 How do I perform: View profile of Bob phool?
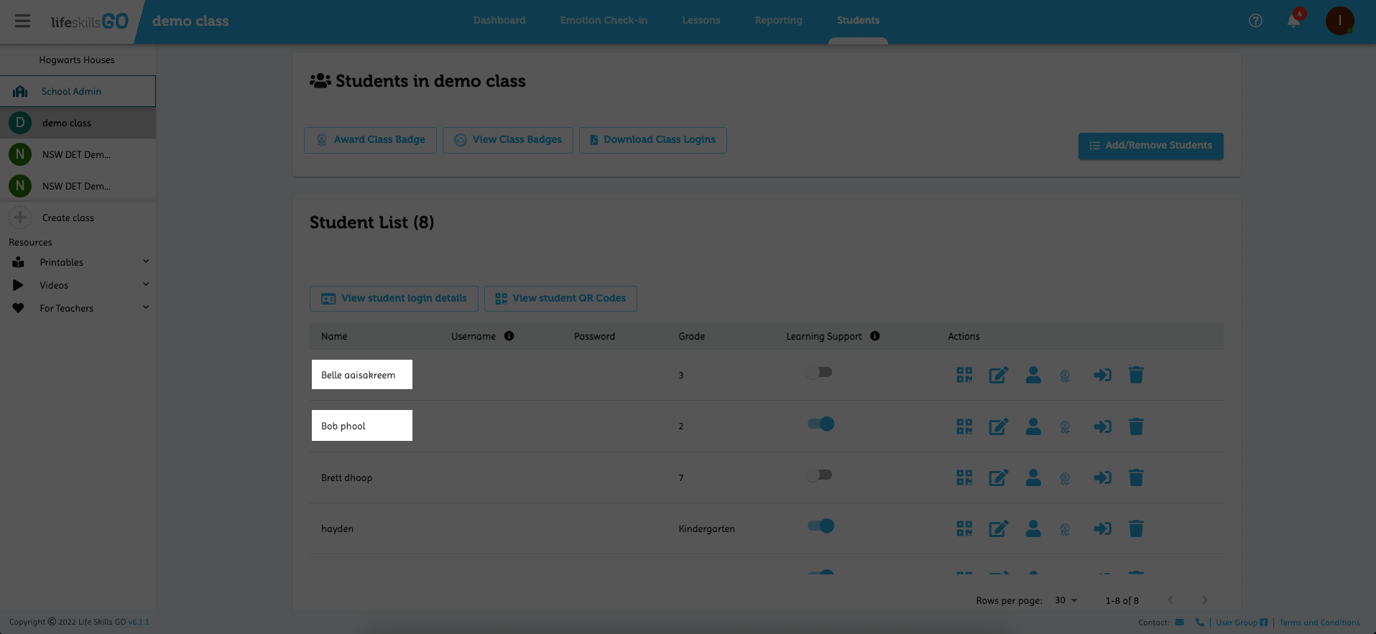pyautogui.click(x=1033, y=425)
